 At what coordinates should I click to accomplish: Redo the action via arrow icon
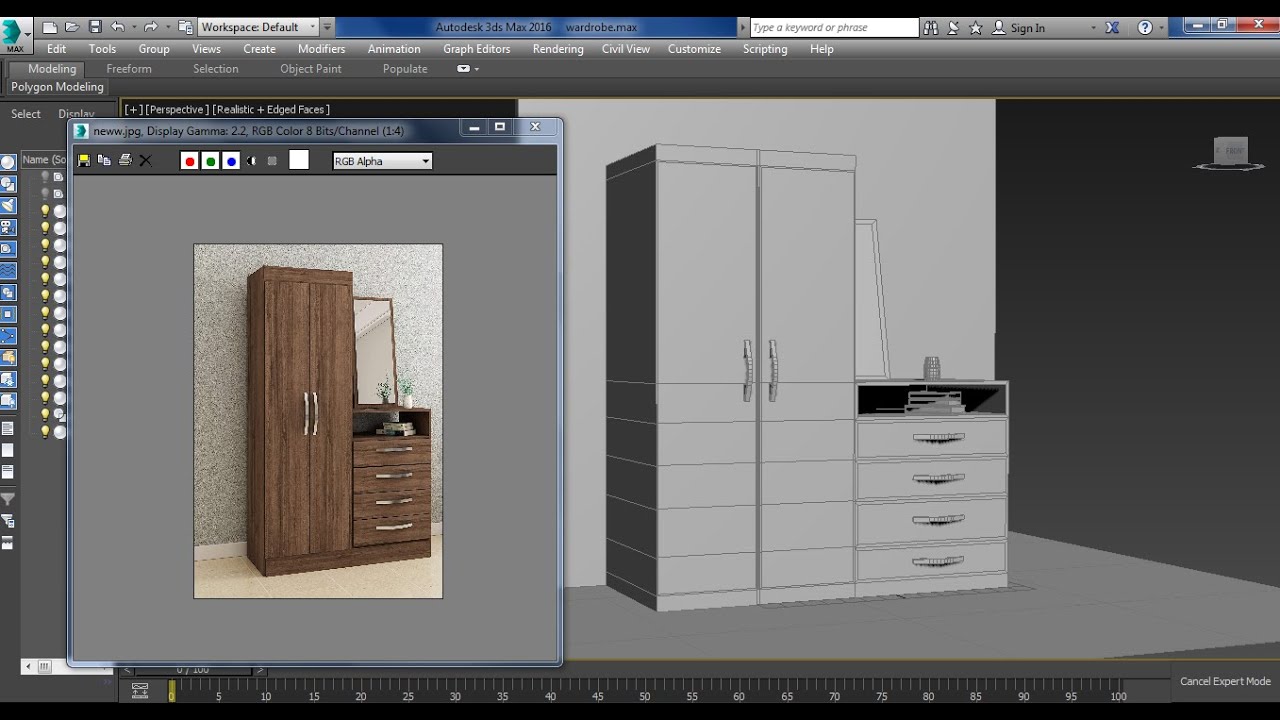pyautogui.click(x=151, y=27)
